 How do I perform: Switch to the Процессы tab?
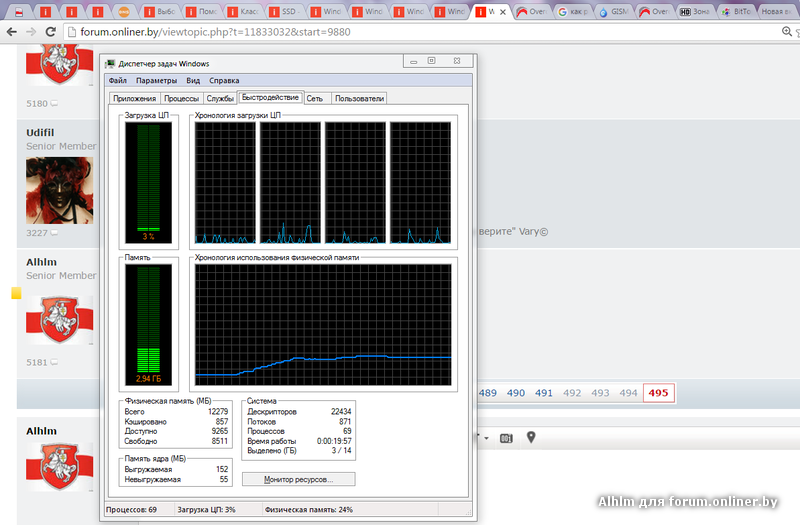click(x=181, y=98)
